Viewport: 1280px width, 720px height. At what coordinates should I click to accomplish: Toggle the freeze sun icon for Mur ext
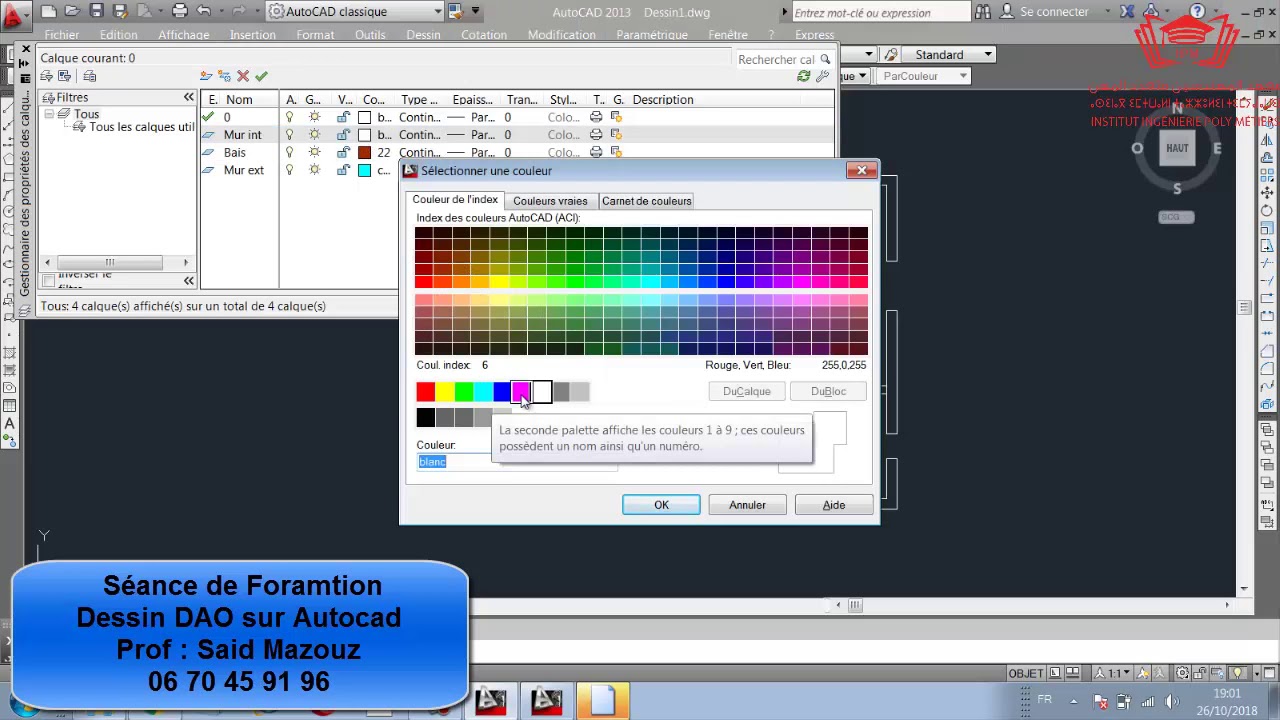[x=314, y=171]
